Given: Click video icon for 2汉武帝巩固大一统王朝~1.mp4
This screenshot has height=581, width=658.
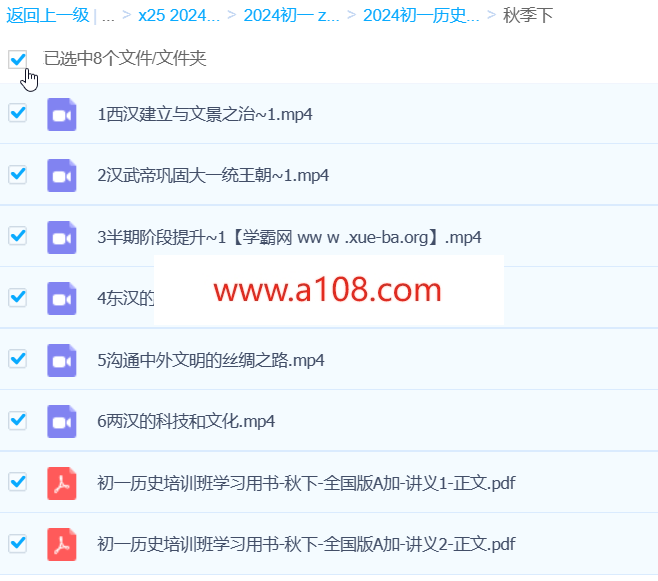Looking at the screenshot, I should pyautogui.click(x=62, y=175).
